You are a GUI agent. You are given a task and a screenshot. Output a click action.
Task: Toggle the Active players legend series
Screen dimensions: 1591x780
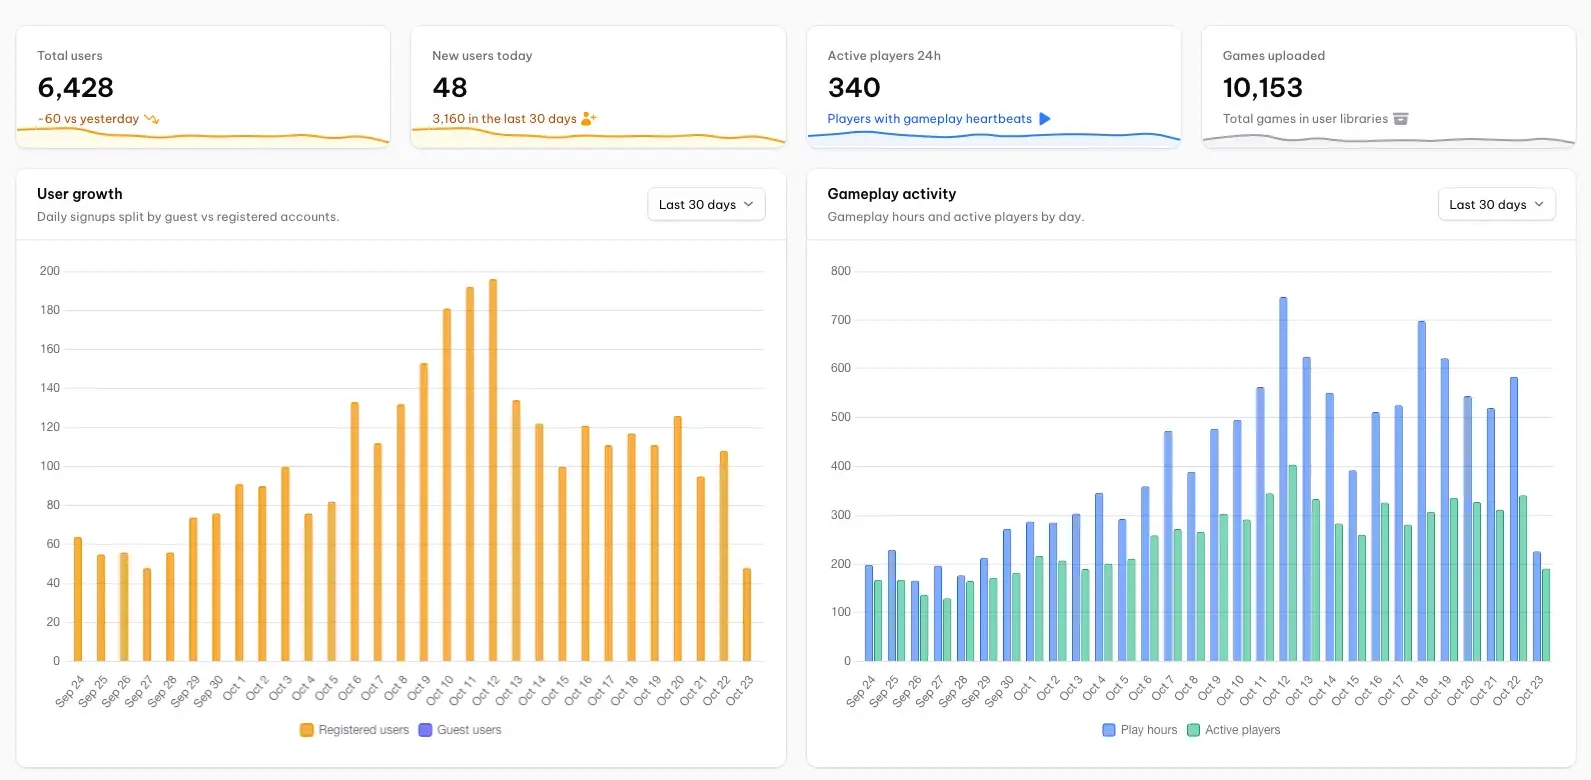point(1233,730)
